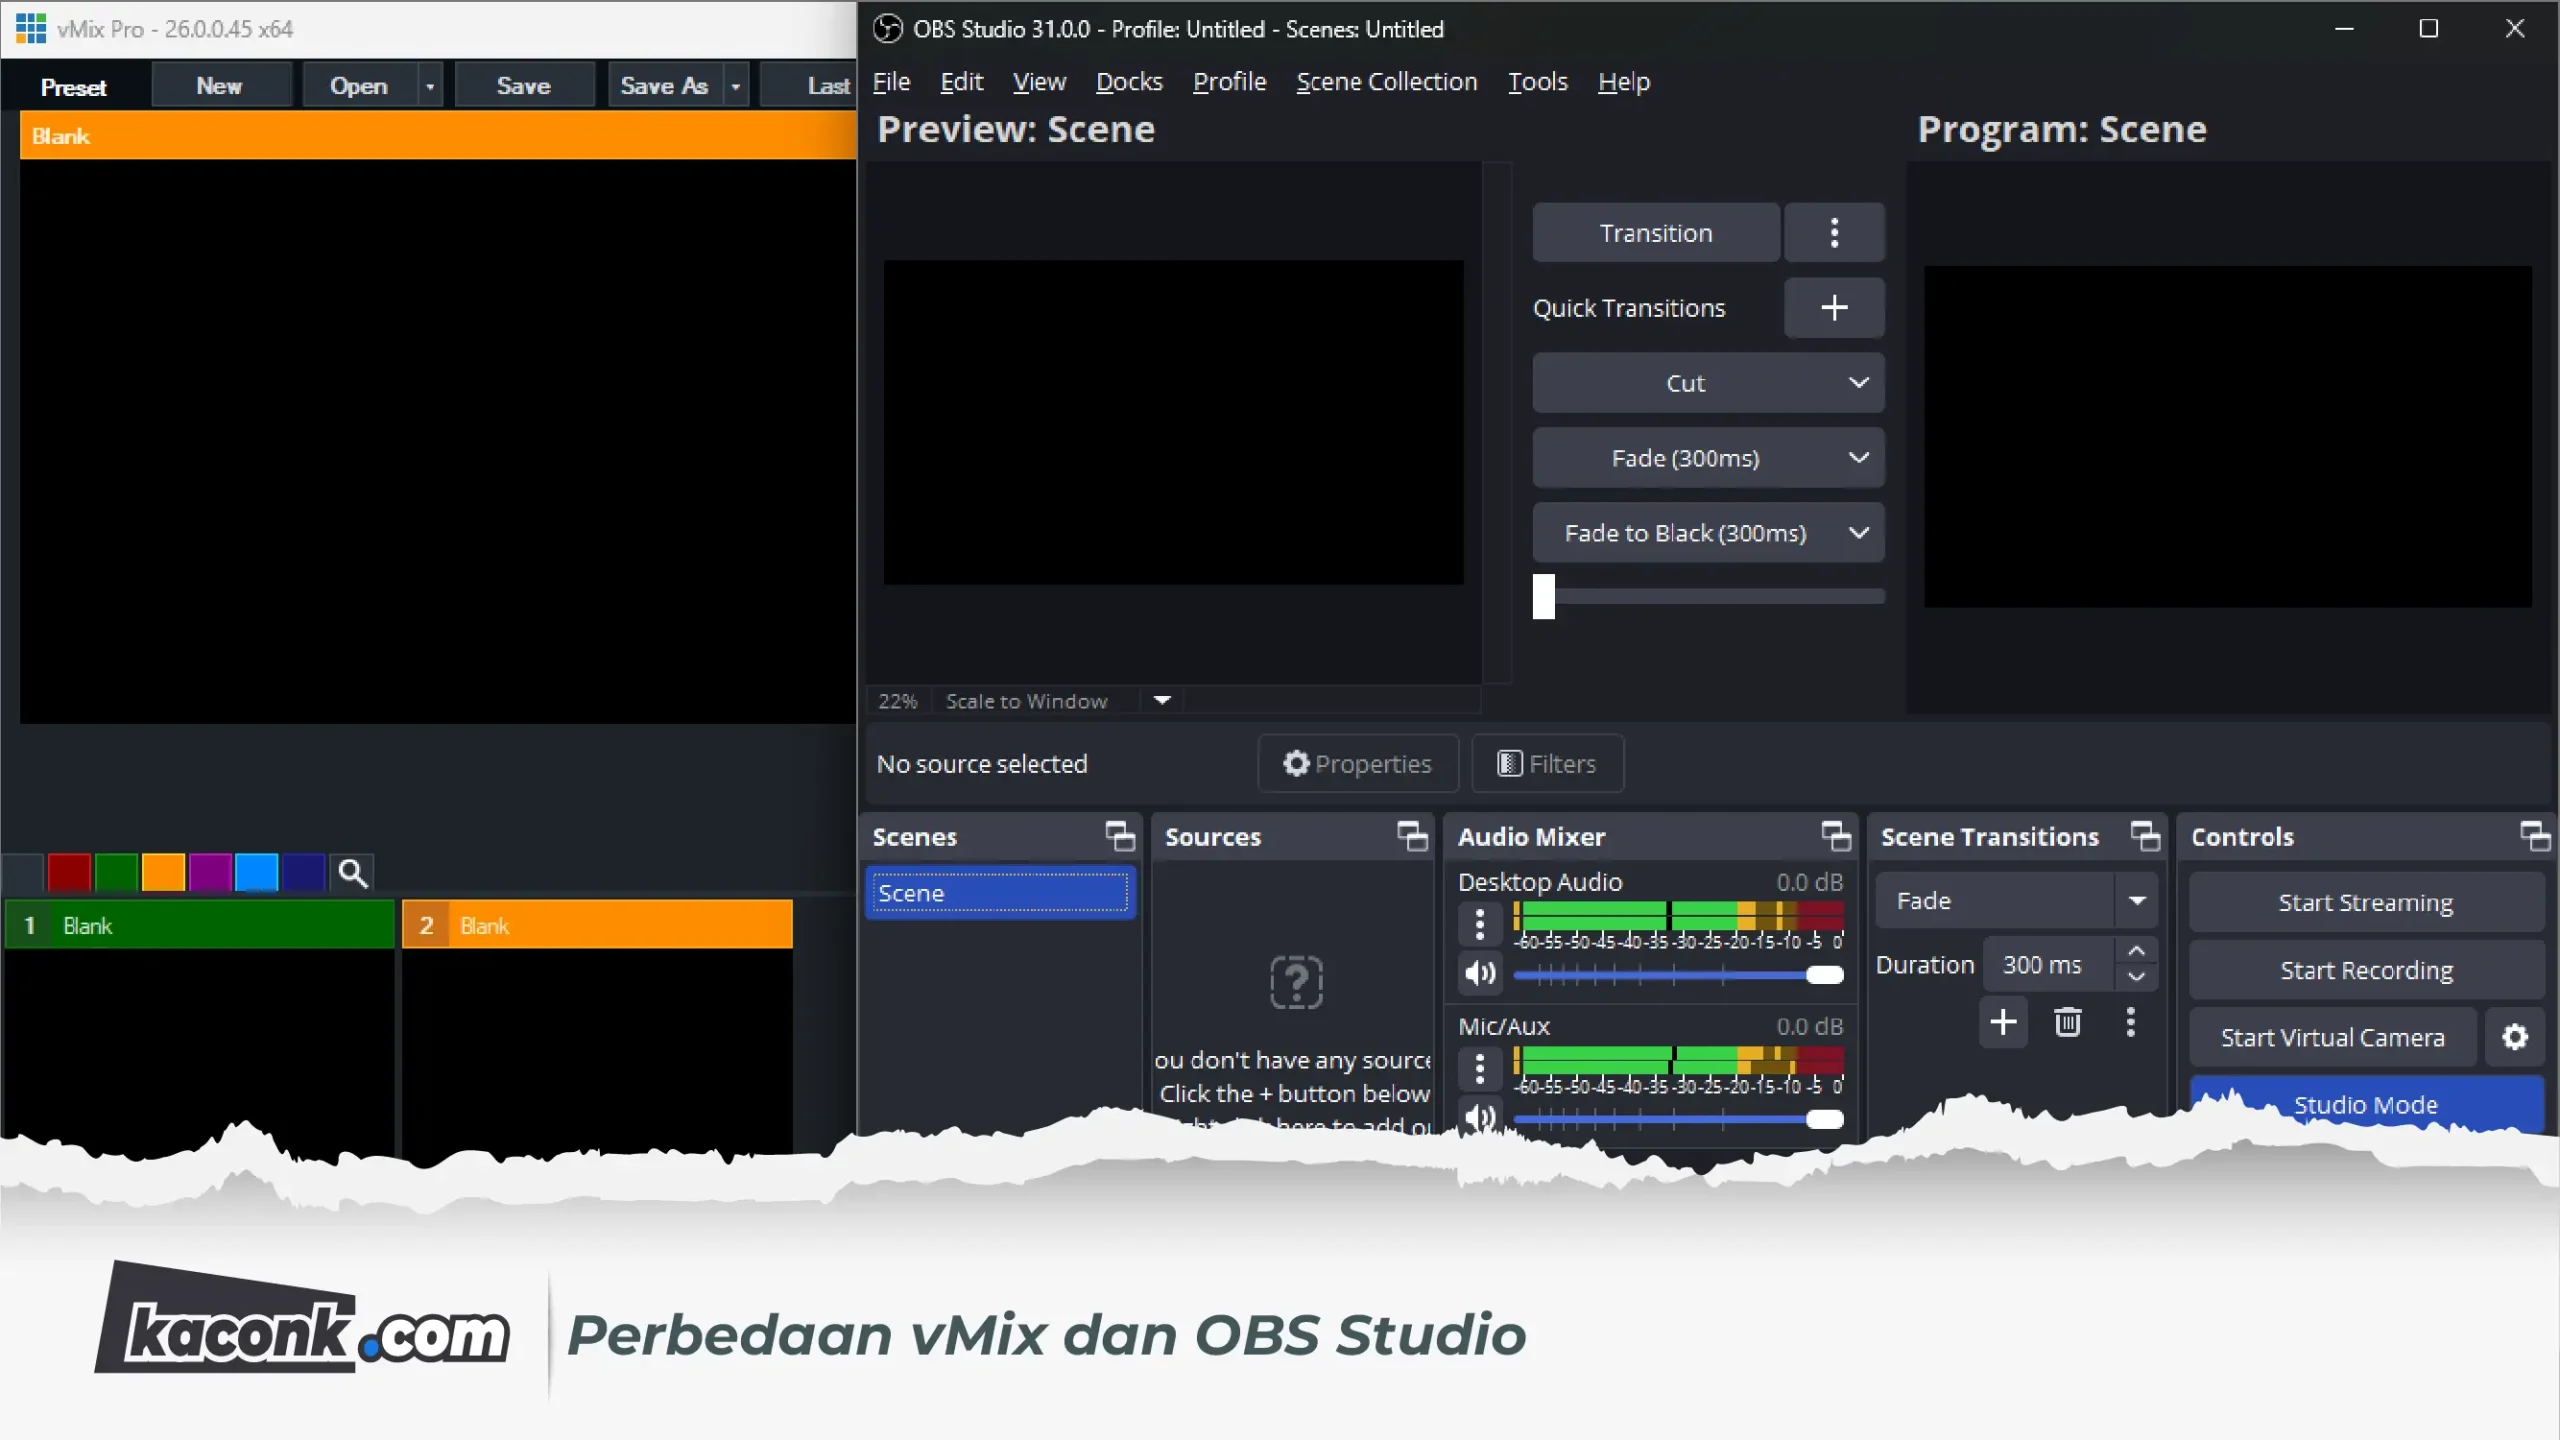Click trash icon to remove scene transition
The width and height of the screenshot is (2560, 1440).
[2068, 1022]
